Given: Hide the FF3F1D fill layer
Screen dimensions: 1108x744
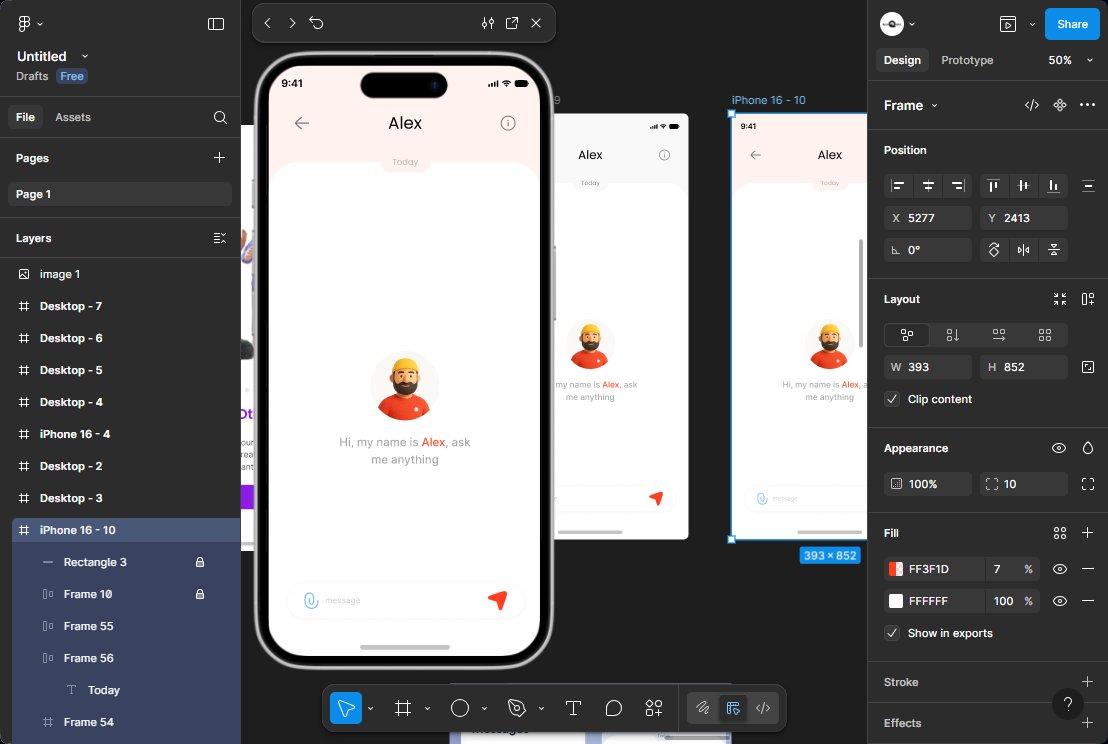Looking at the screenshot, I should tap(1060, 569).
